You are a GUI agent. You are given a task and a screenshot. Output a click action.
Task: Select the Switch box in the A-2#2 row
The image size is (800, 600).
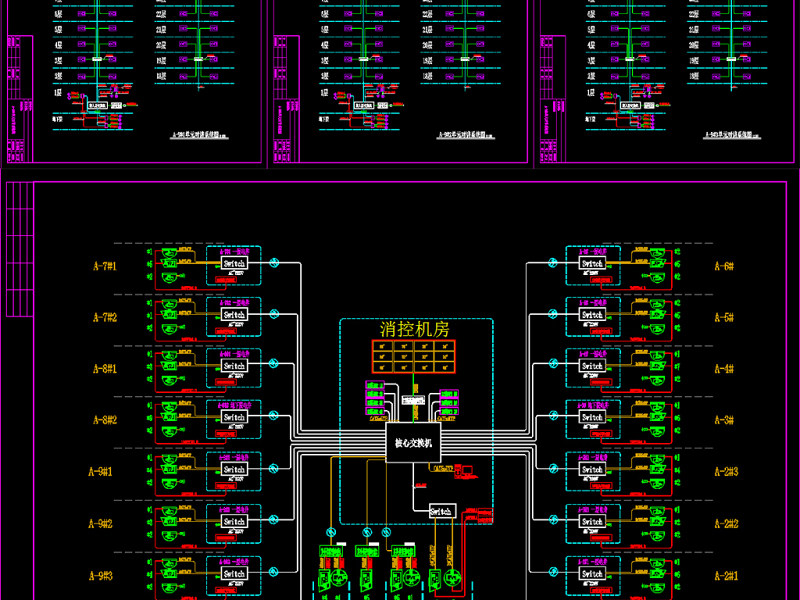coord(592,521)
